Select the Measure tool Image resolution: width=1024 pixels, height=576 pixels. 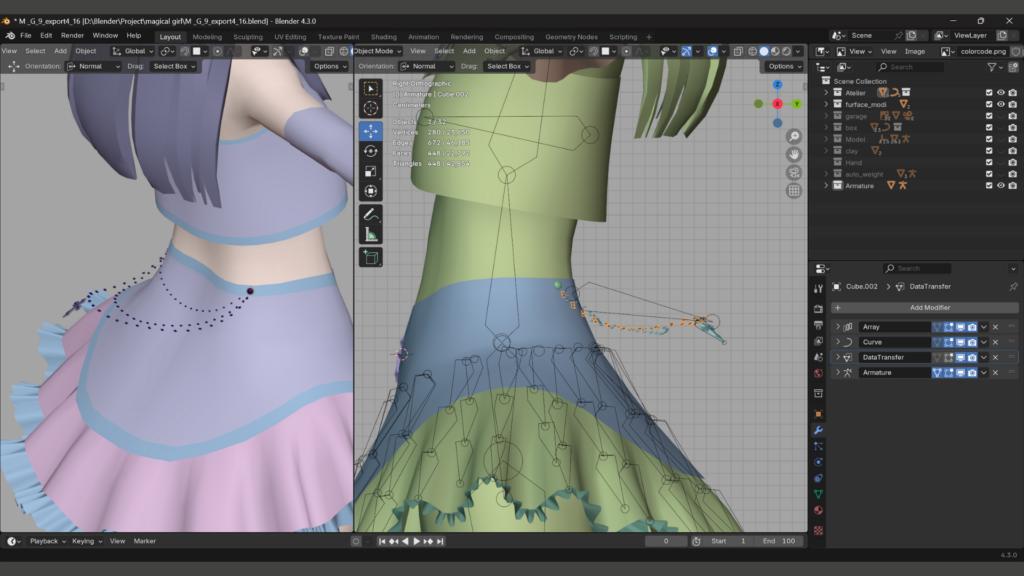(371, 235)
